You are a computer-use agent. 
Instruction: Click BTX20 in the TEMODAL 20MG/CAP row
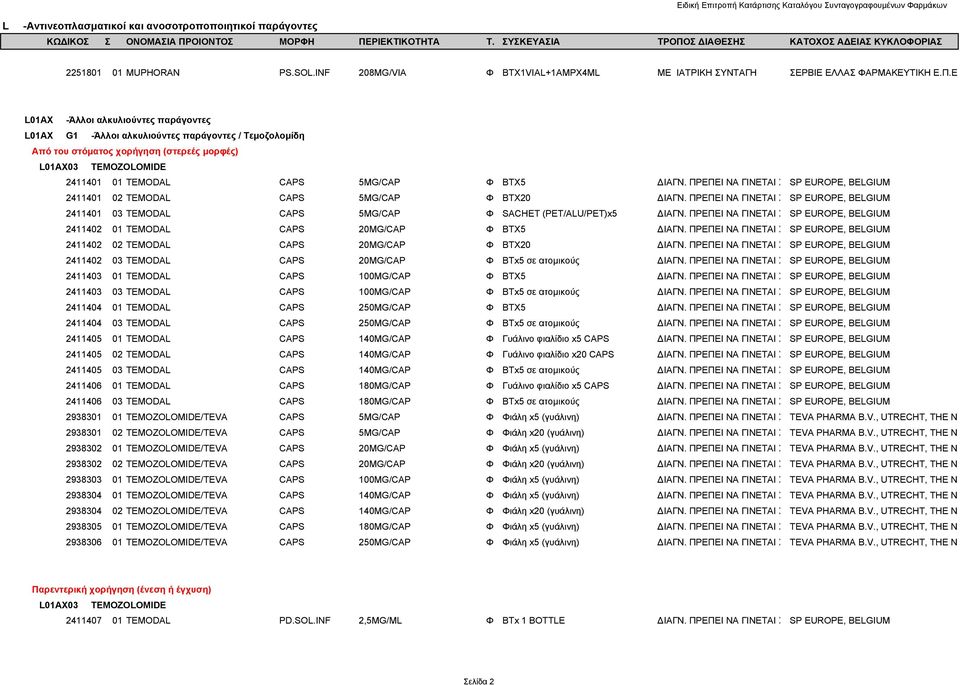click(516, 245)
